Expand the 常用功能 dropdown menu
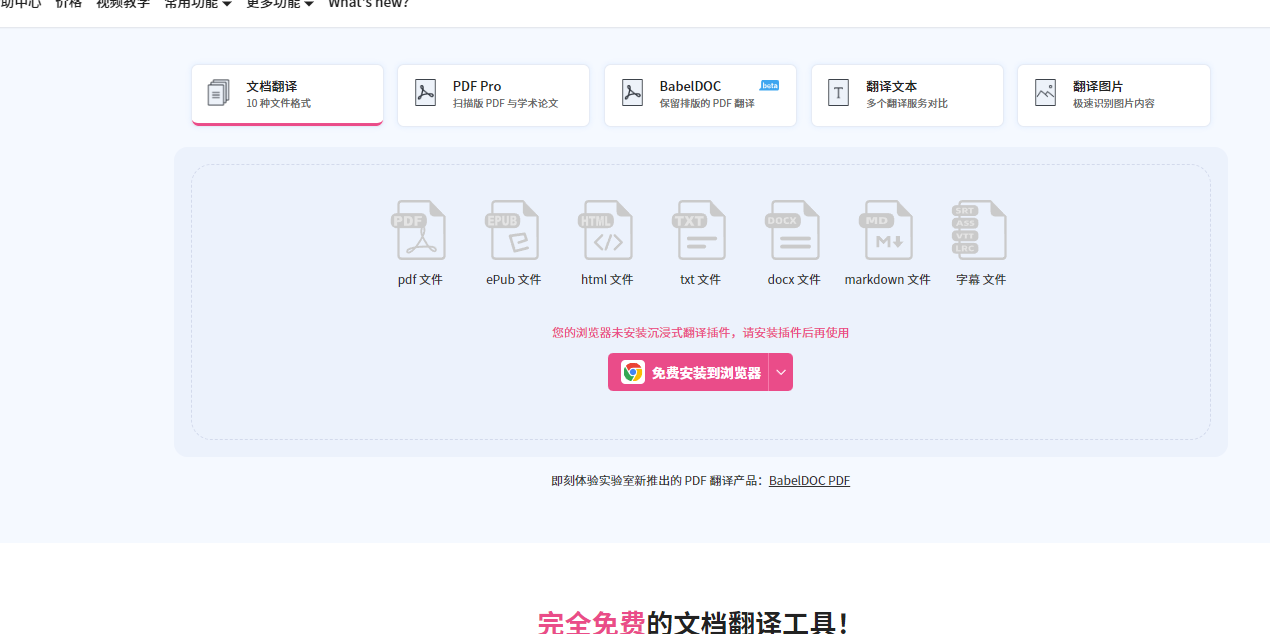Image resolution: width=1270 pixels, height=634 pixels. (x=197, y=4)
